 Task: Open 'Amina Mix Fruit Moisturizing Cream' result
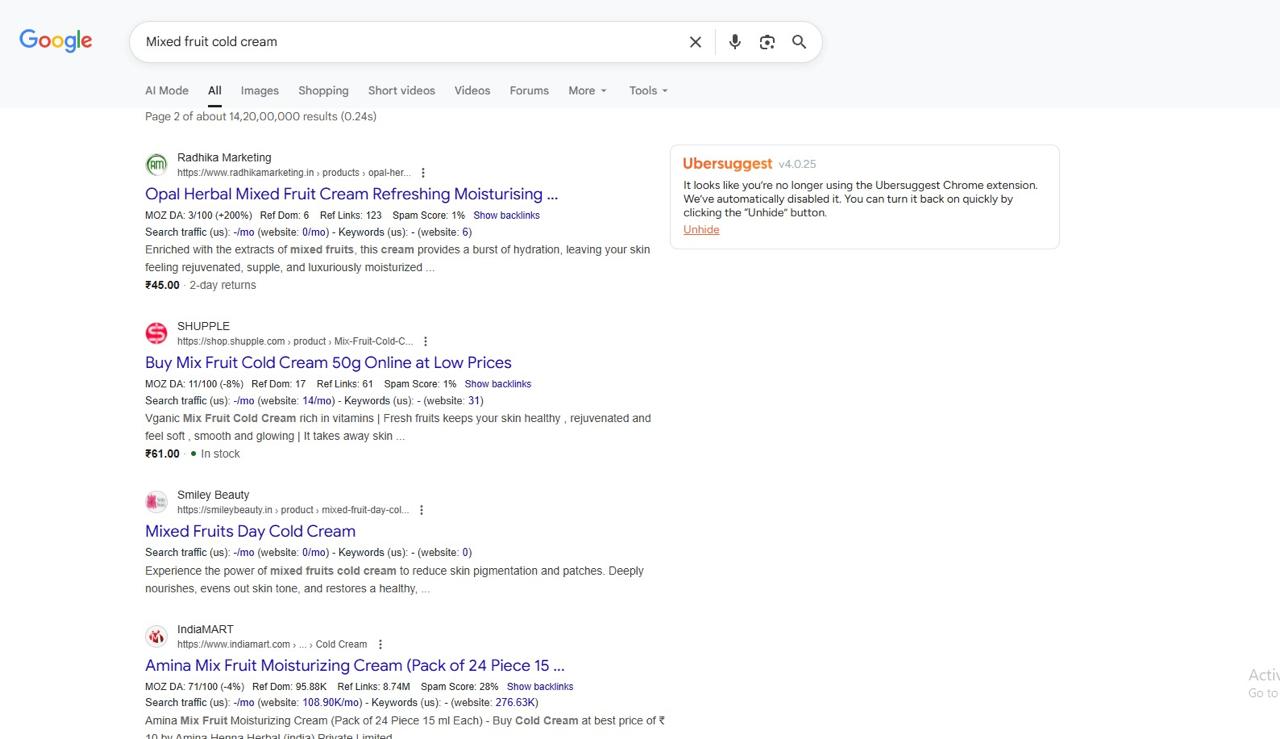(x=355, y=665)
